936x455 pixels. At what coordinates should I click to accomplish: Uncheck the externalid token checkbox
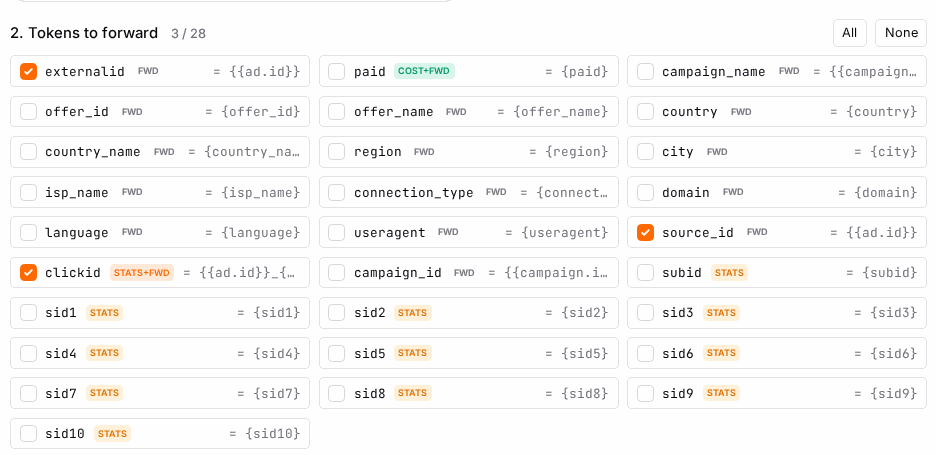(x=29, y=72)
